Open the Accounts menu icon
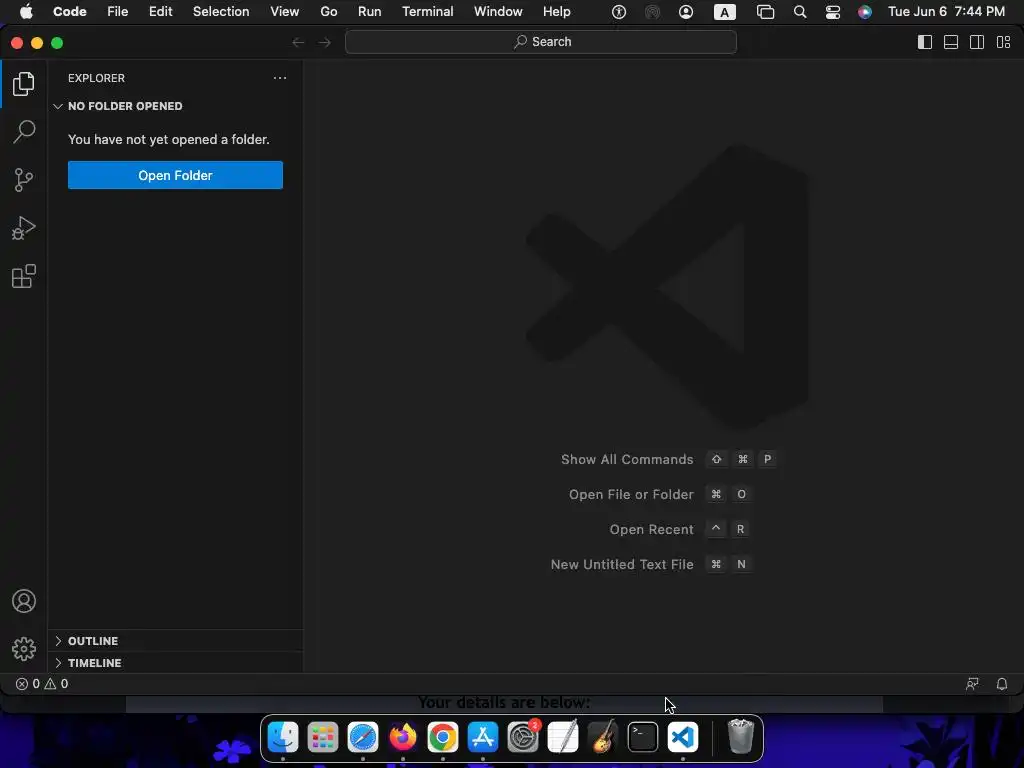The width and height of the screenshot is (1024, 768). point(24,601)
